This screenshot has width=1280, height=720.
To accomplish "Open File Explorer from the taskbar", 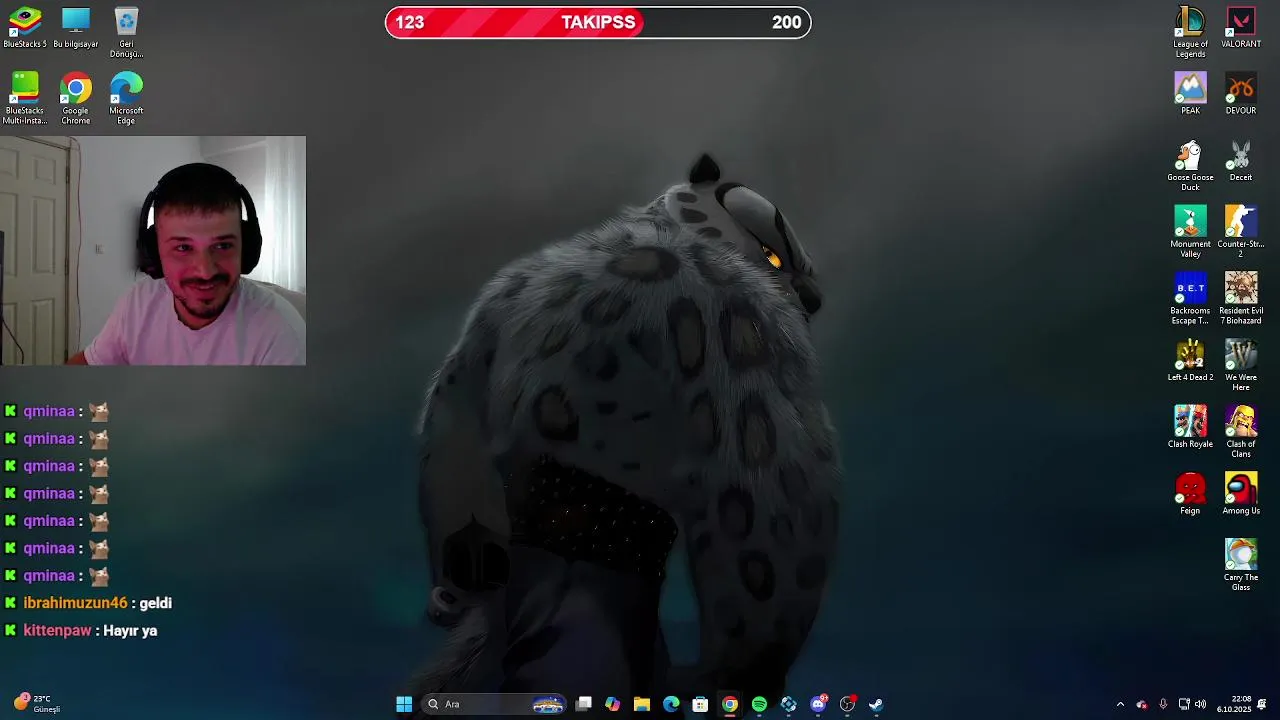I will click(642, 704).
